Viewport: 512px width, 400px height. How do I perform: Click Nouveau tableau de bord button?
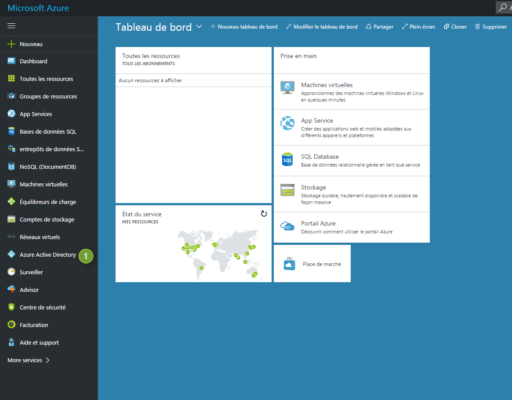[244, 27]
